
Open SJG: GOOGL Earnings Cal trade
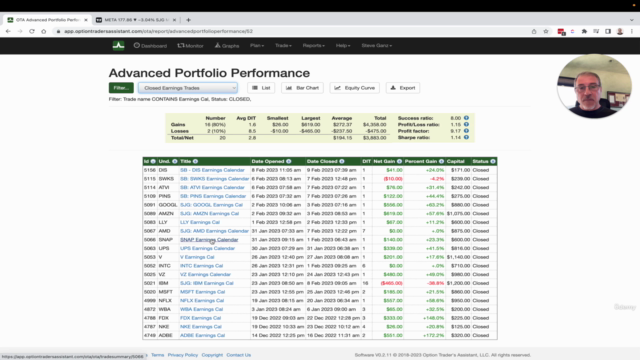(x=211, y=205)
